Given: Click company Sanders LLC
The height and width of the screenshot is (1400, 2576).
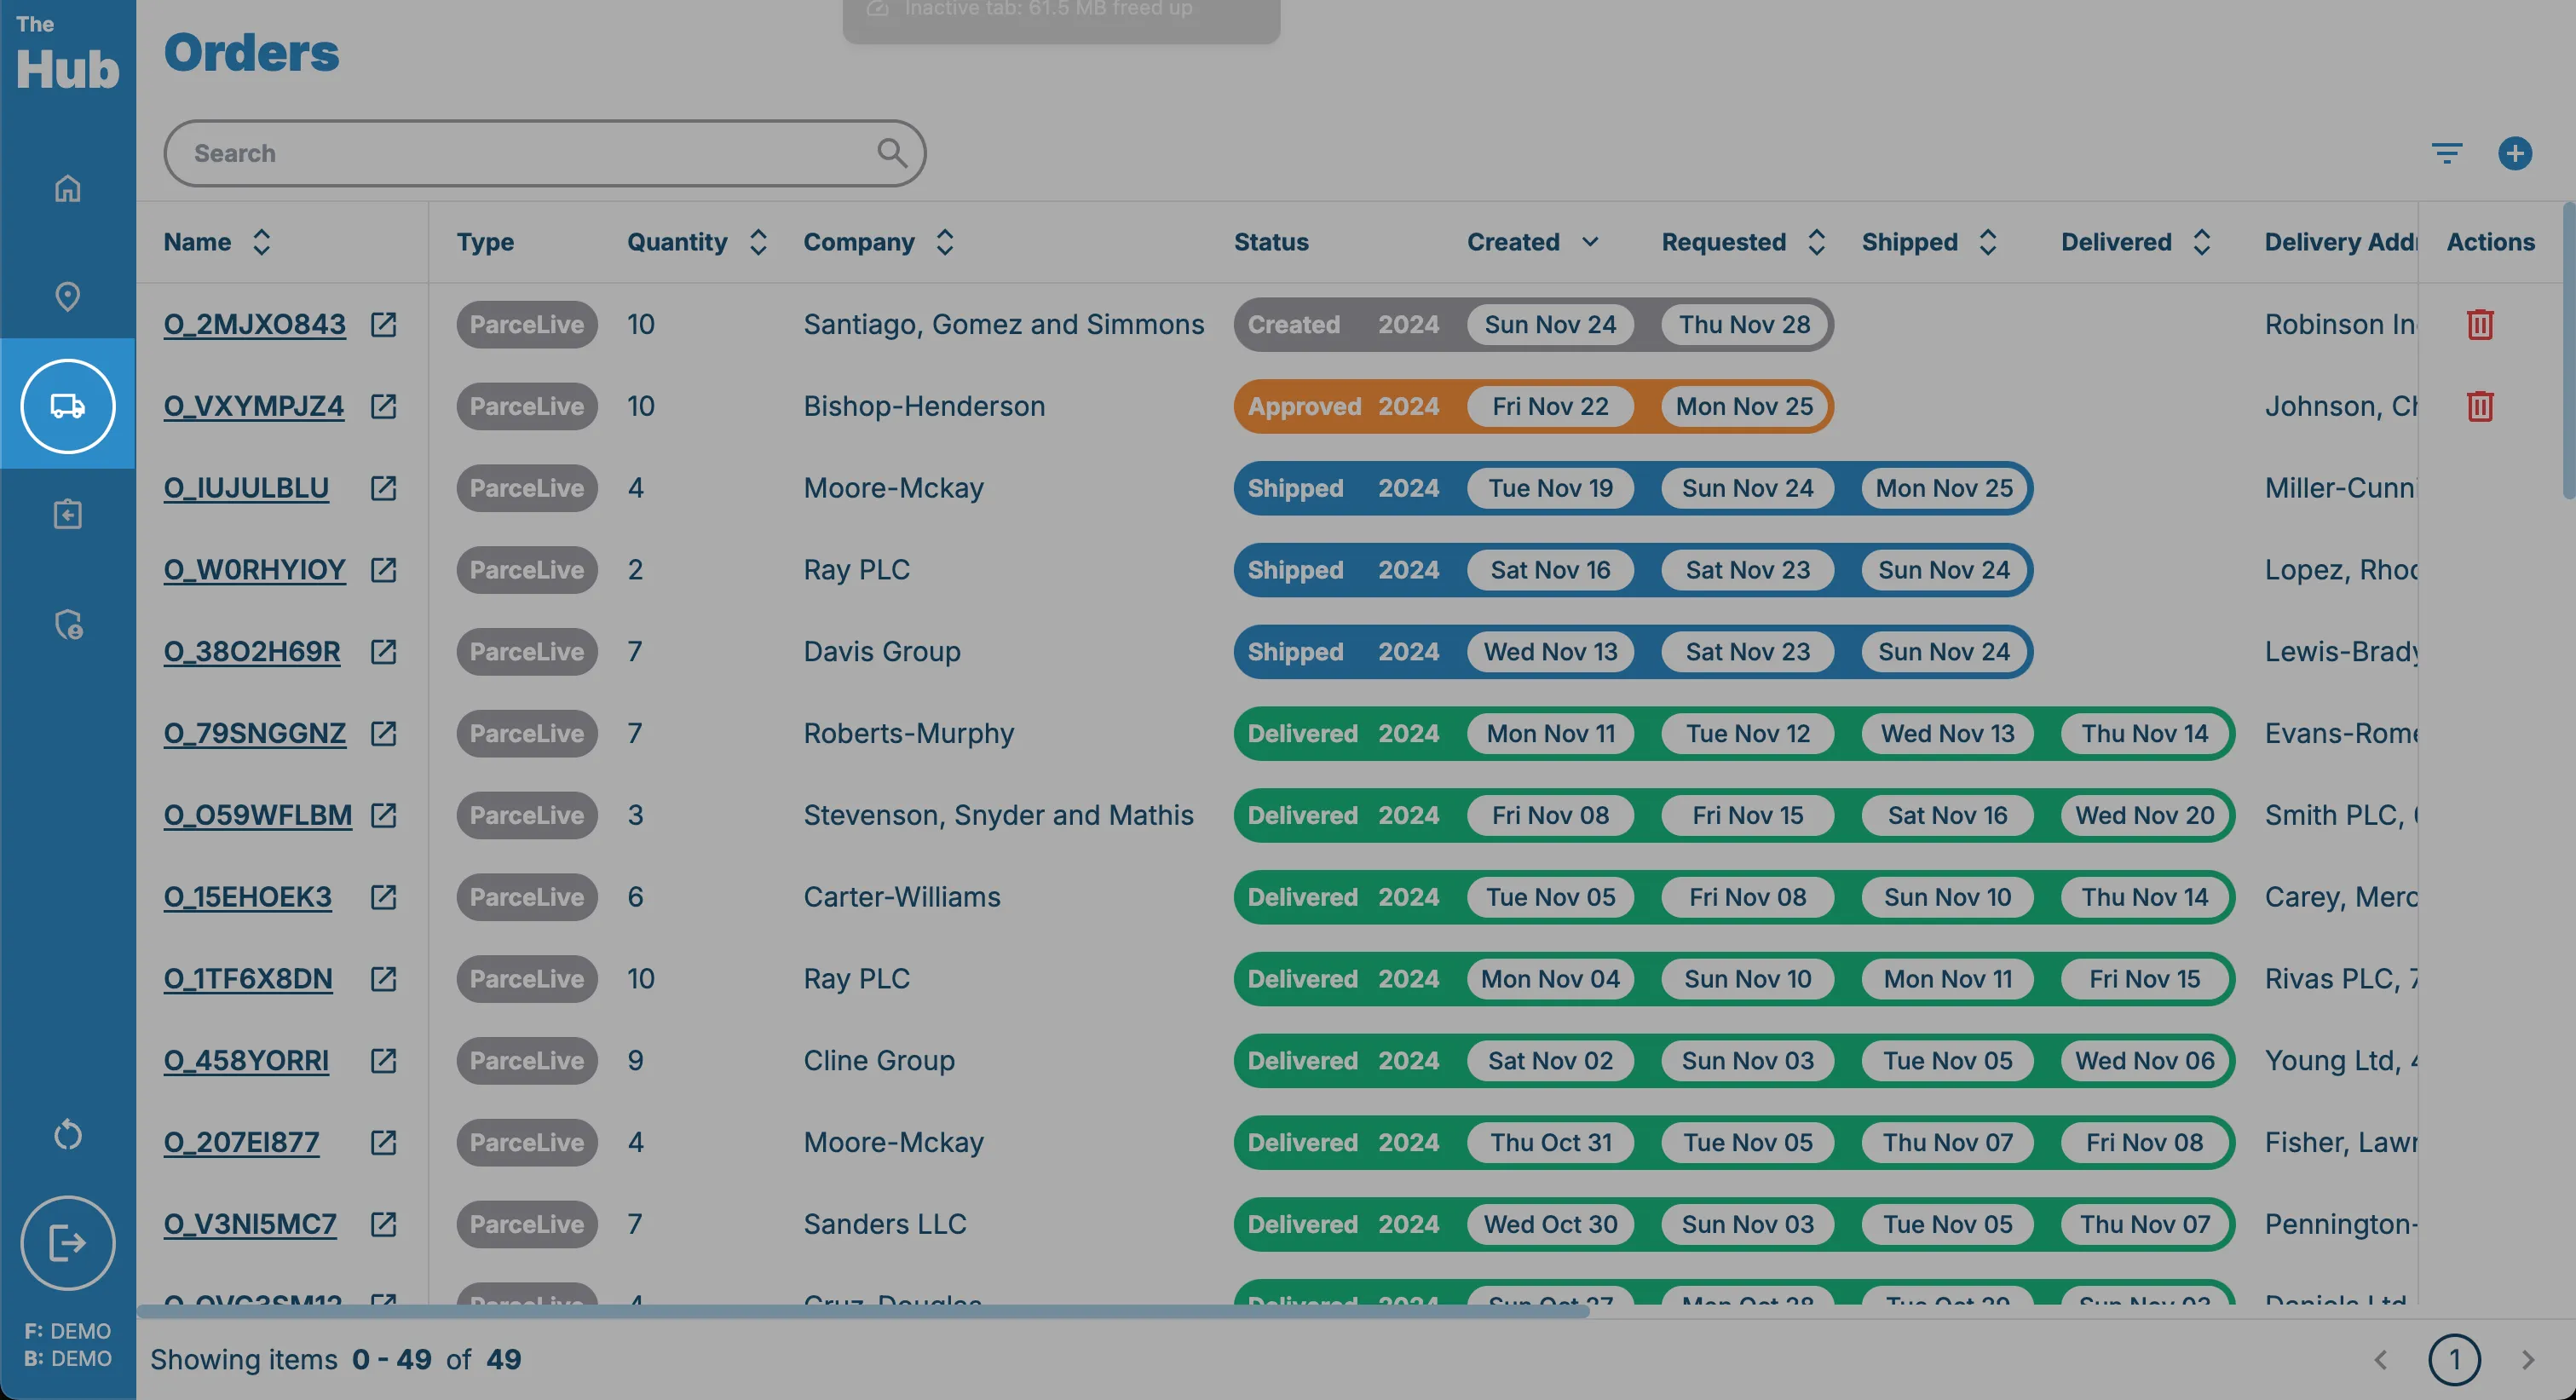Looking at the screenshot, I should click(x=885, y=1224).
